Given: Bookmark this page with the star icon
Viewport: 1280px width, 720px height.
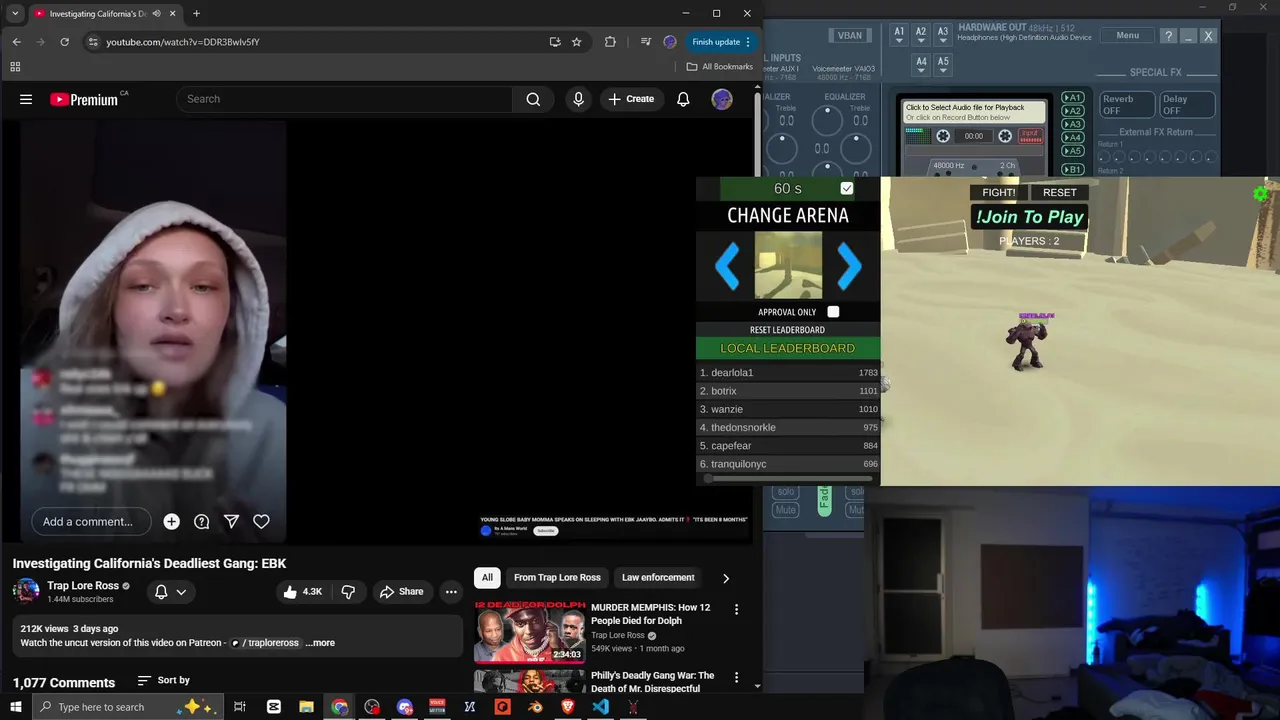Looking at the screenshot, I should click(577, 42).
